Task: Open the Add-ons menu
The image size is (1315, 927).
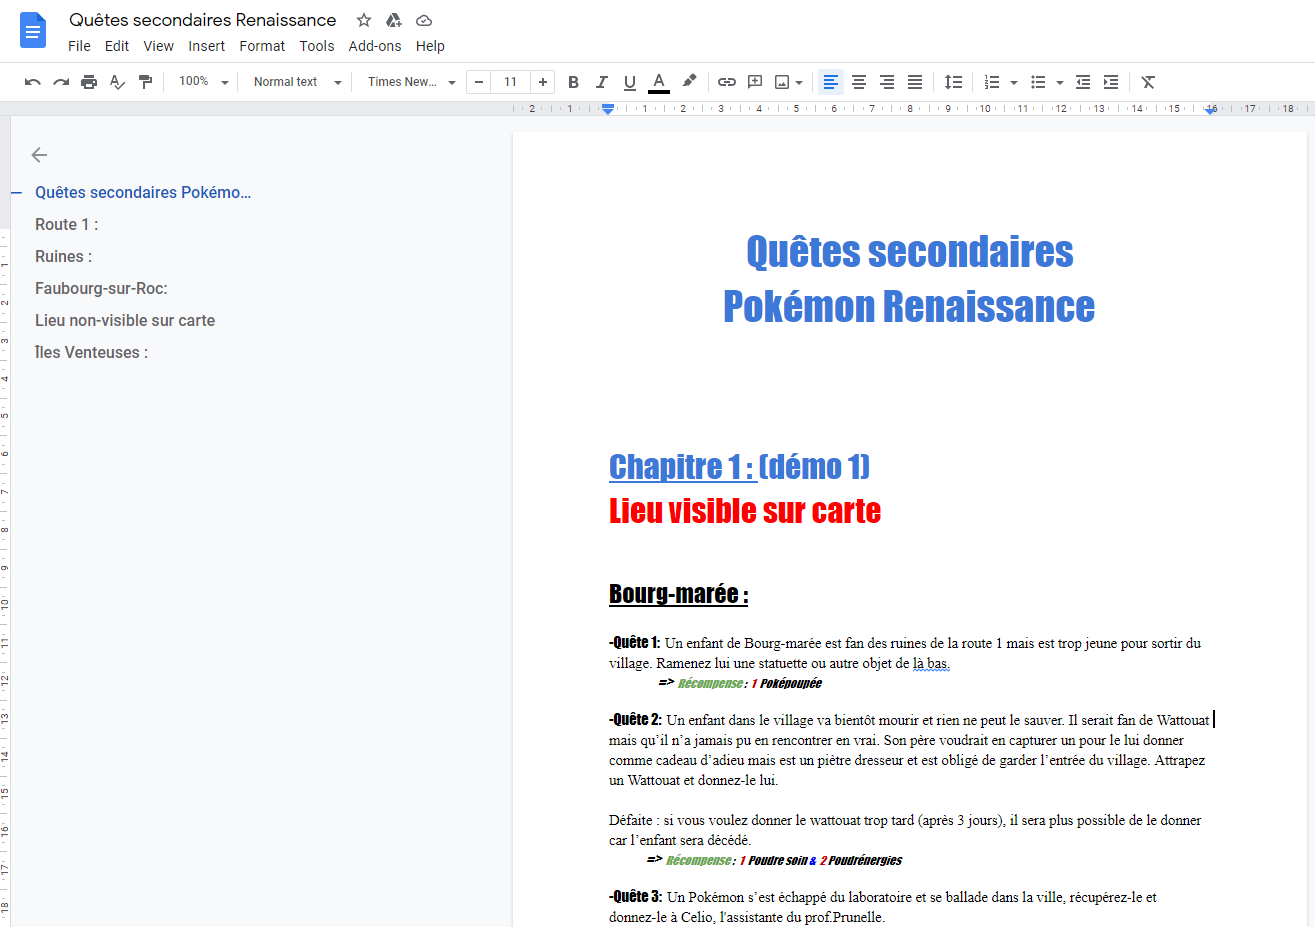Action: [x=375, y=46]
